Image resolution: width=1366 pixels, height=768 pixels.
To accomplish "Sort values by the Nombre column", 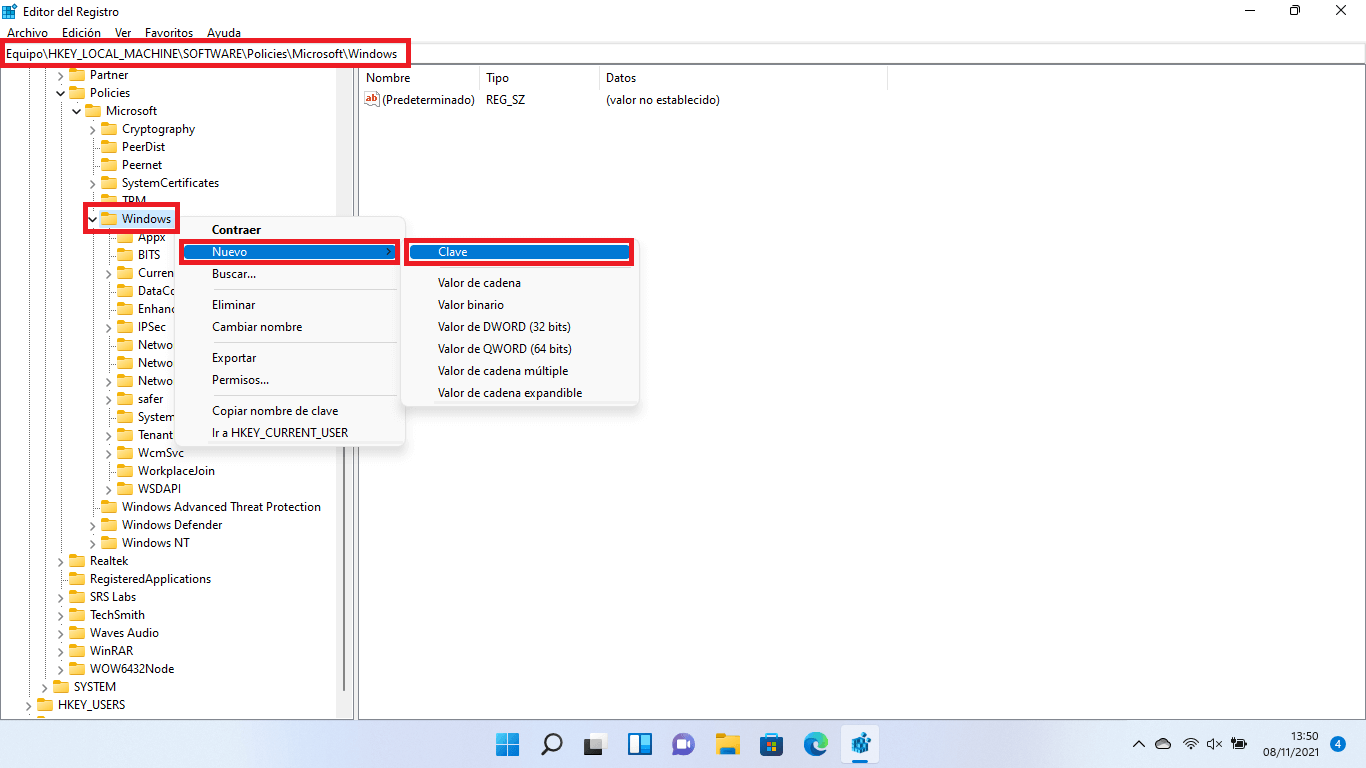I will coord(419,78).
